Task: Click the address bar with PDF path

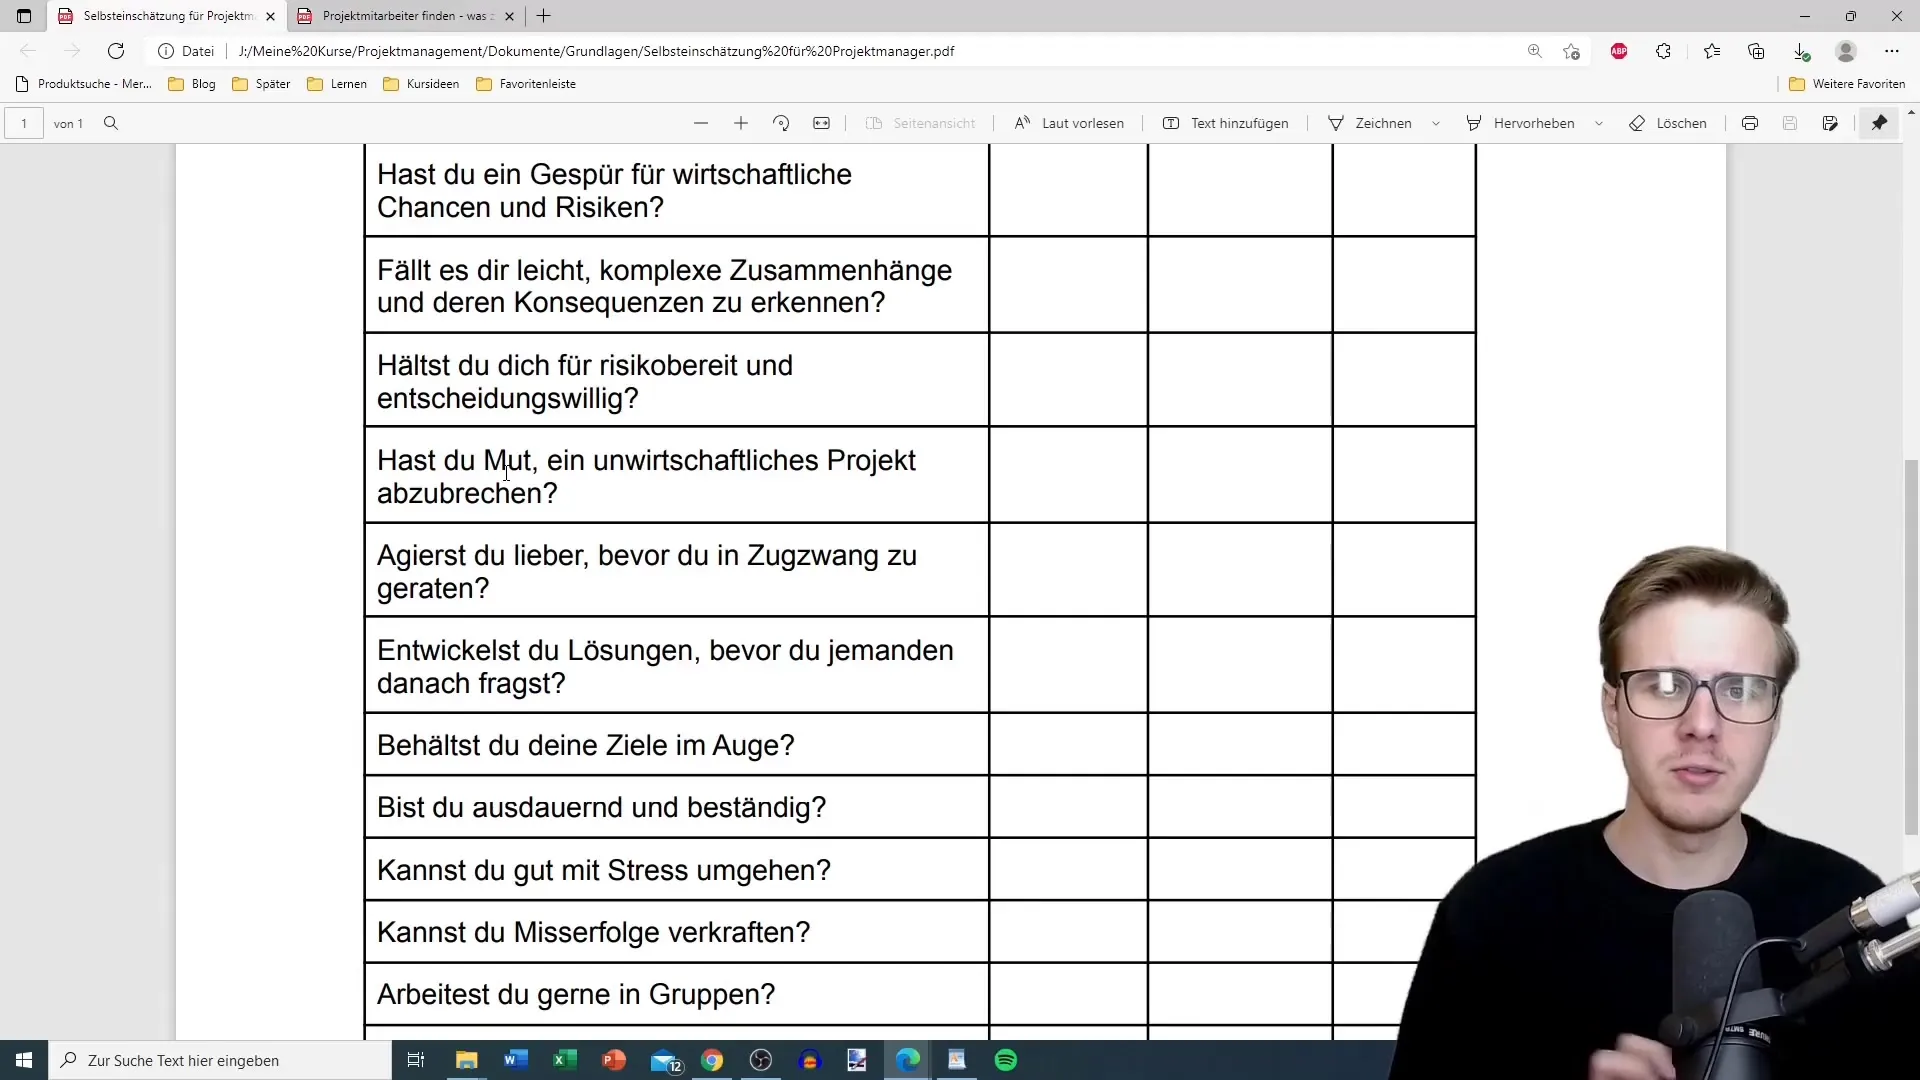Action: pos(870,51)
